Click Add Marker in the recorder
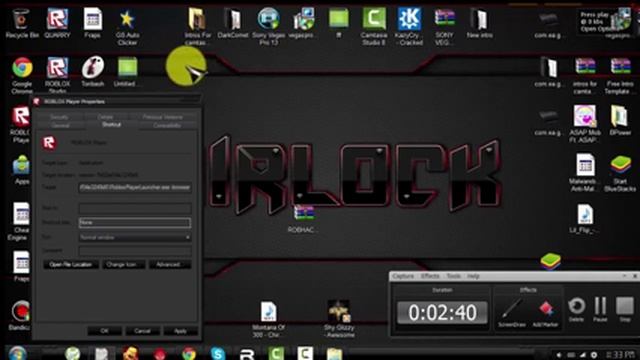Viewport: 640px width, 360px height. point(545,312)
